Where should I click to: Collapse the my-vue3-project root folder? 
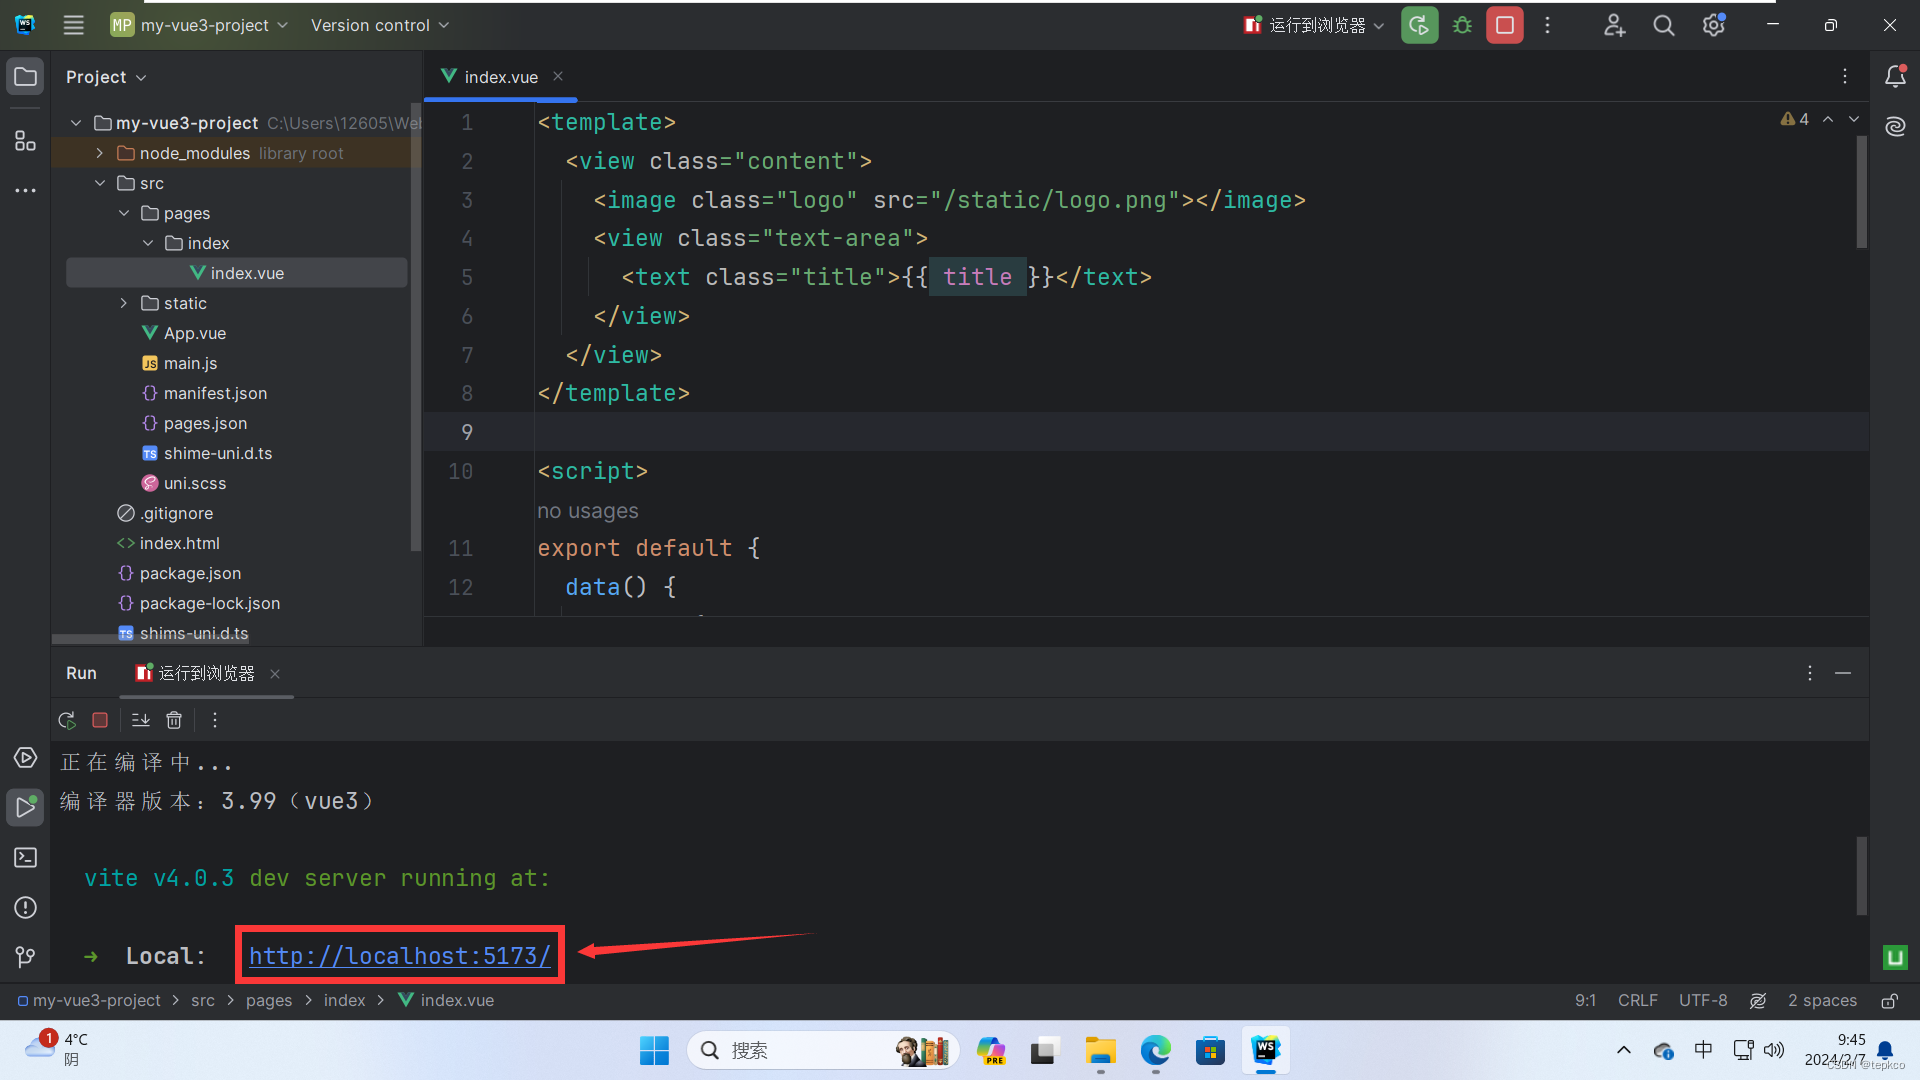[76, 123]
